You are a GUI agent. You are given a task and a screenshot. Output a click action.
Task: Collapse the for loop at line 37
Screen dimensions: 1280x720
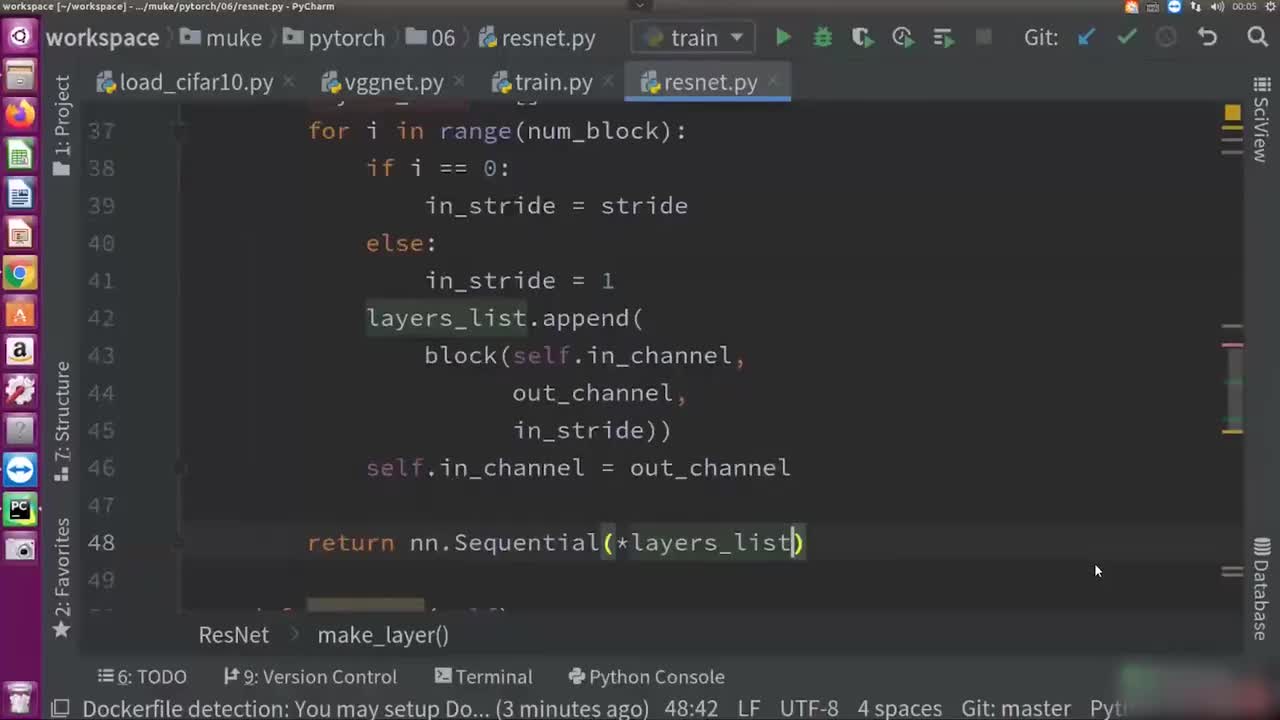pos(179,131)
